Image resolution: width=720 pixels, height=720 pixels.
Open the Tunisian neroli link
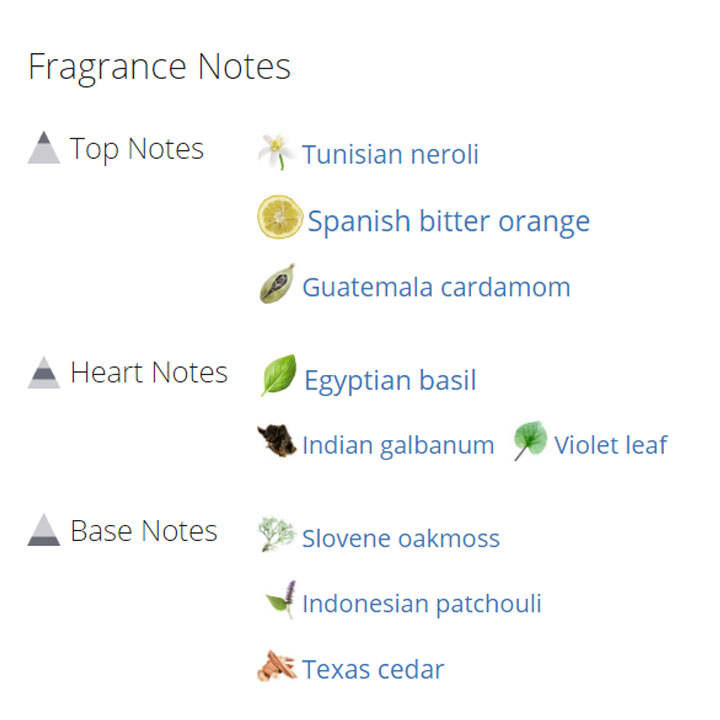[x=390, y=154]
